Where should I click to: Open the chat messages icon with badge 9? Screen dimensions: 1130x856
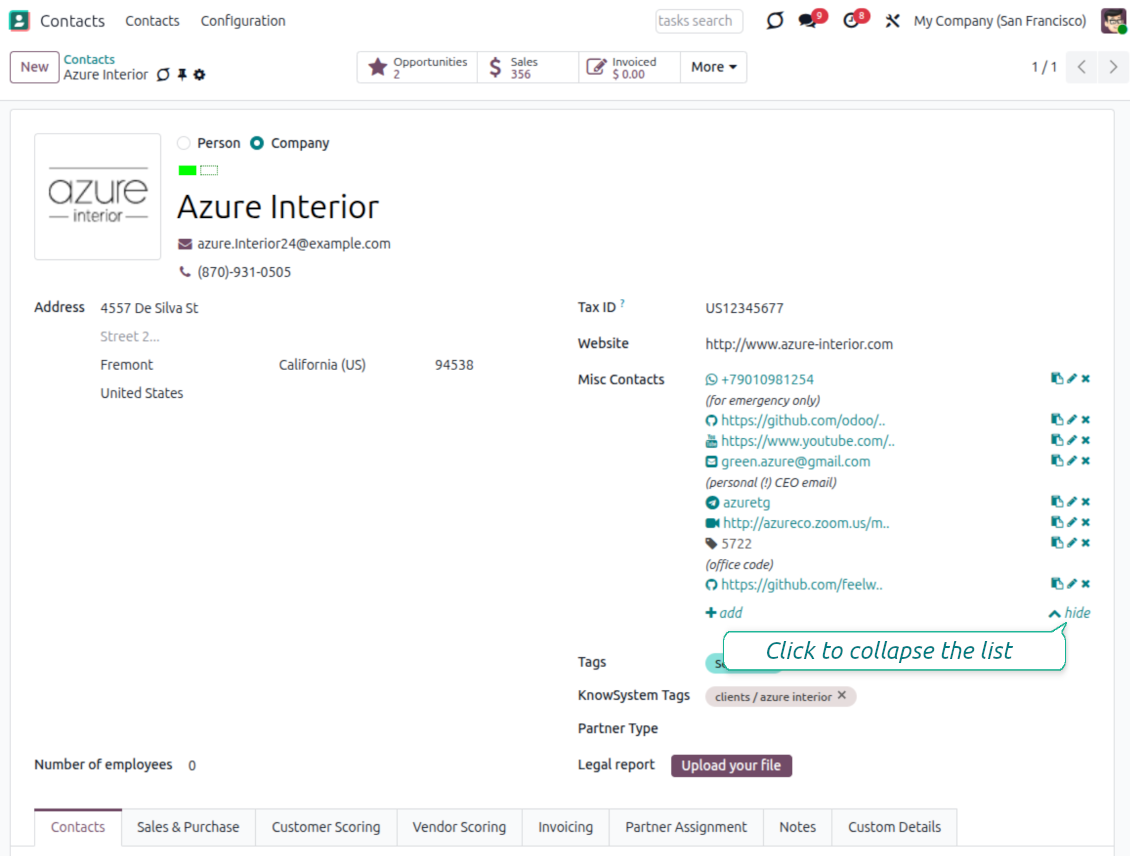coord(808,21)
